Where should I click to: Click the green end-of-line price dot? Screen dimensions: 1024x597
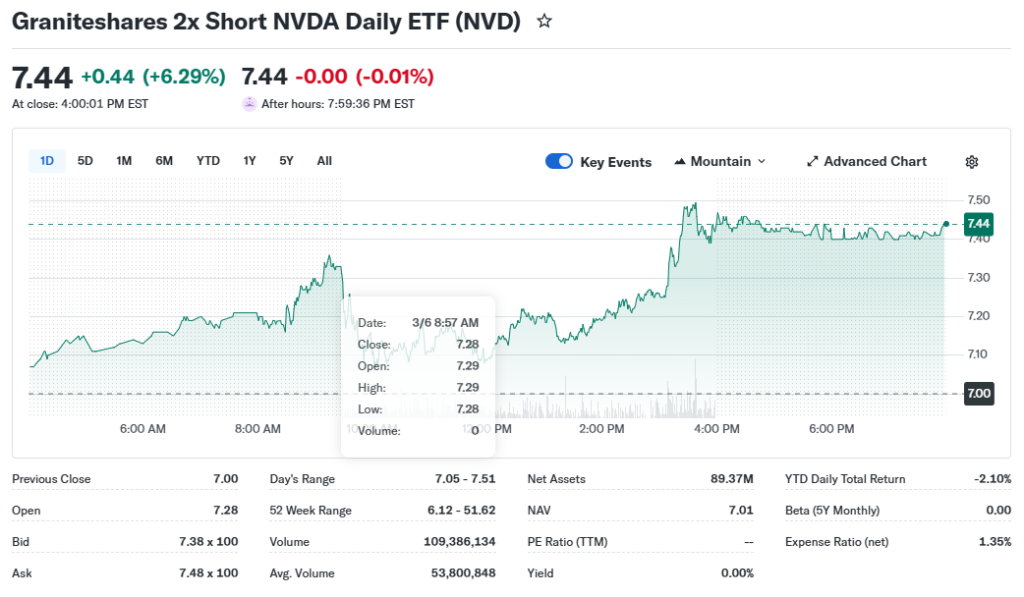pos(946,223)
